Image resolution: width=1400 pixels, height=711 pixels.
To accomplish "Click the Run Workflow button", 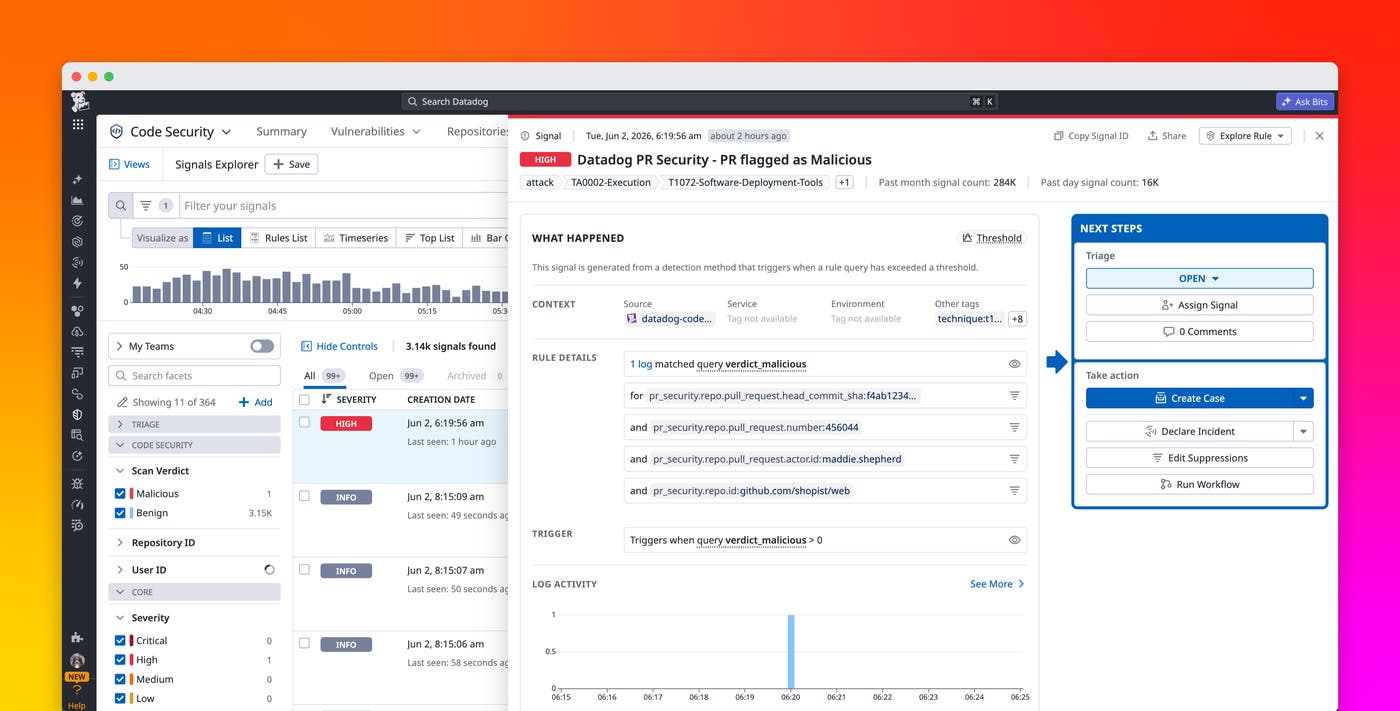I will (x=1199, y=484).
